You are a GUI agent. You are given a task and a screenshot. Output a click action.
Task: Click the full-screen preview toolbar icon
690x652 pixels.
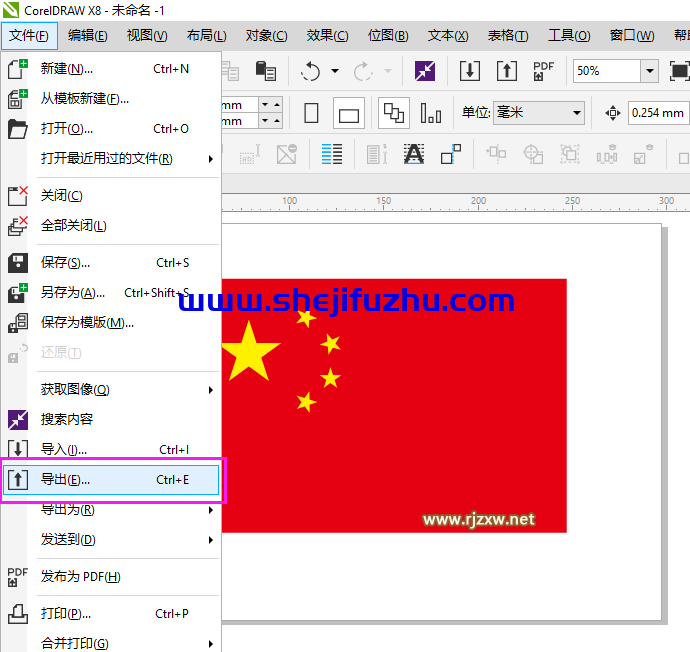pyautogui.click(x=679, y=71)
